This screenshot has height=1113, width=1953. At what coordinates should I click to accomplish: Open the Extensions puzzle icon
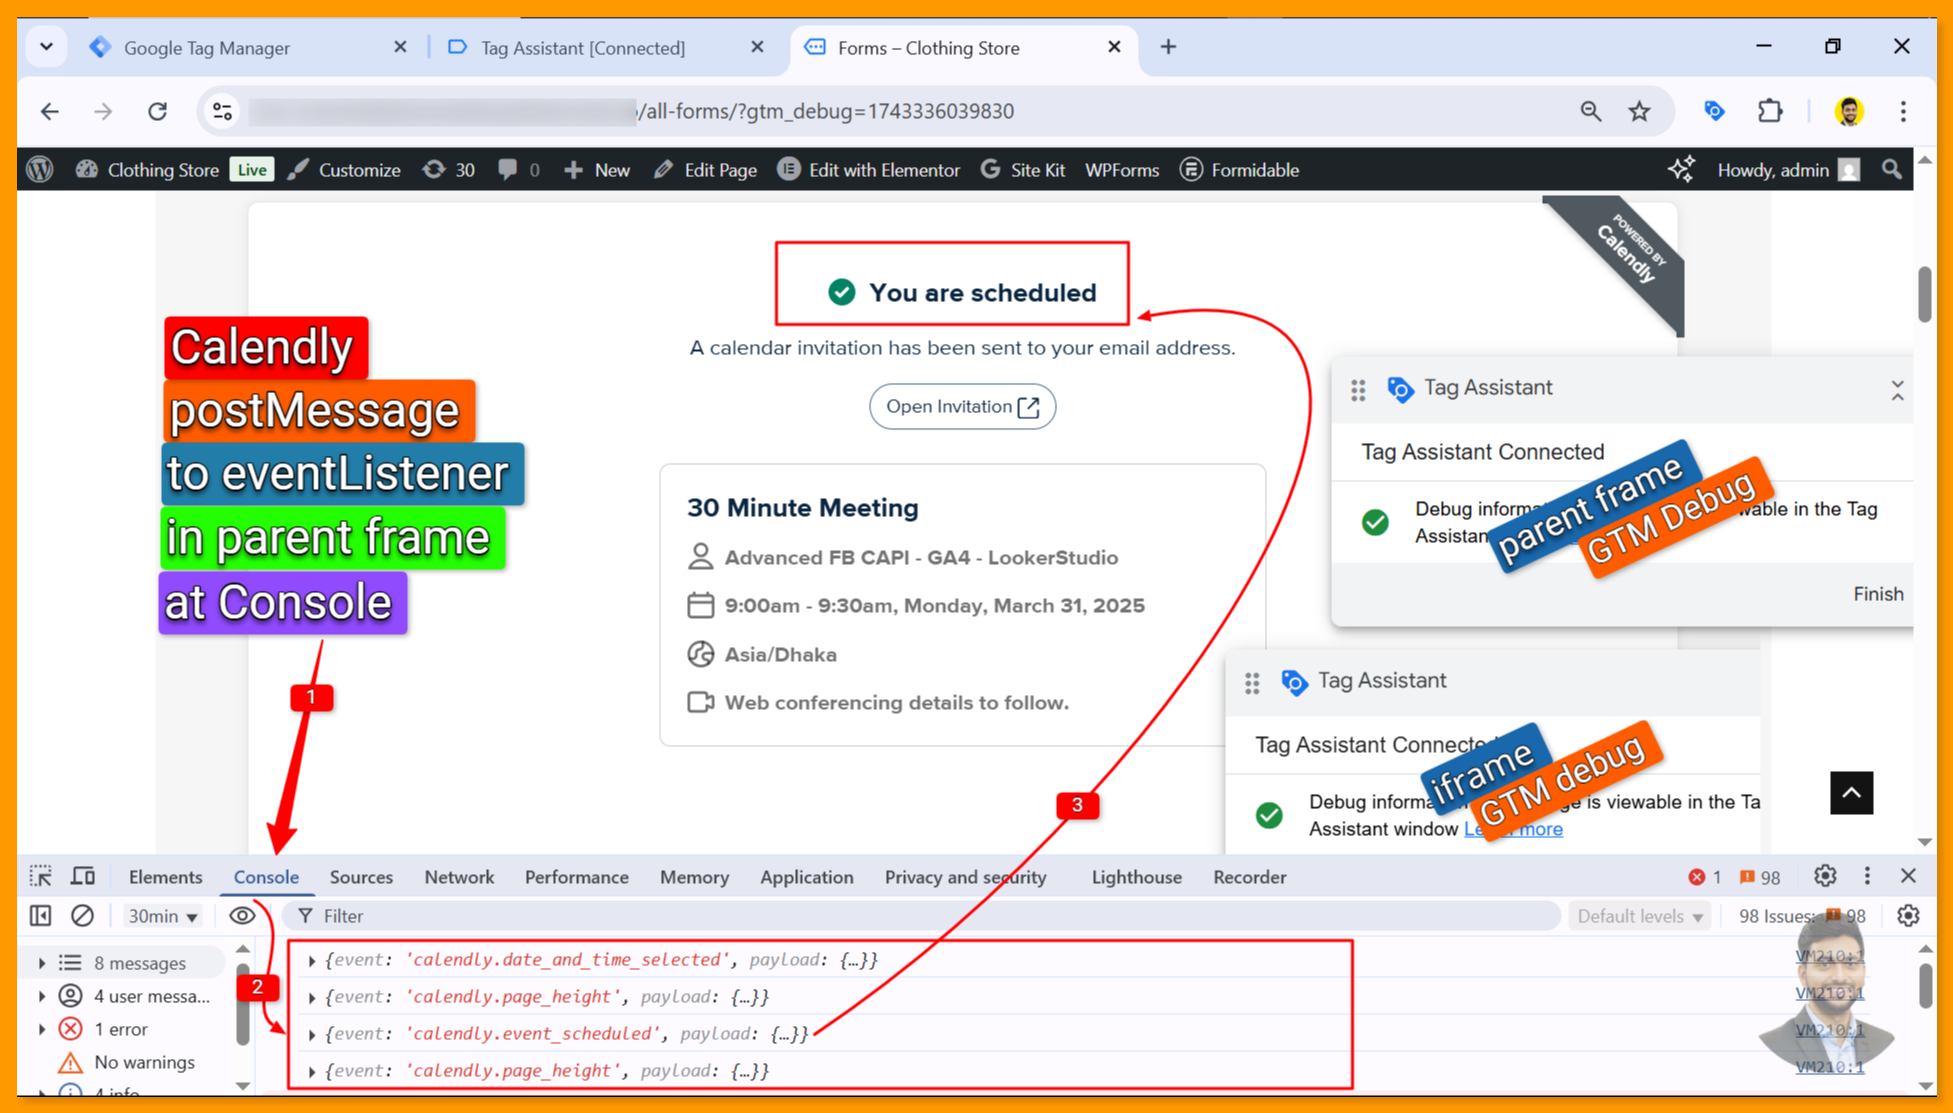pos(1770,111)
